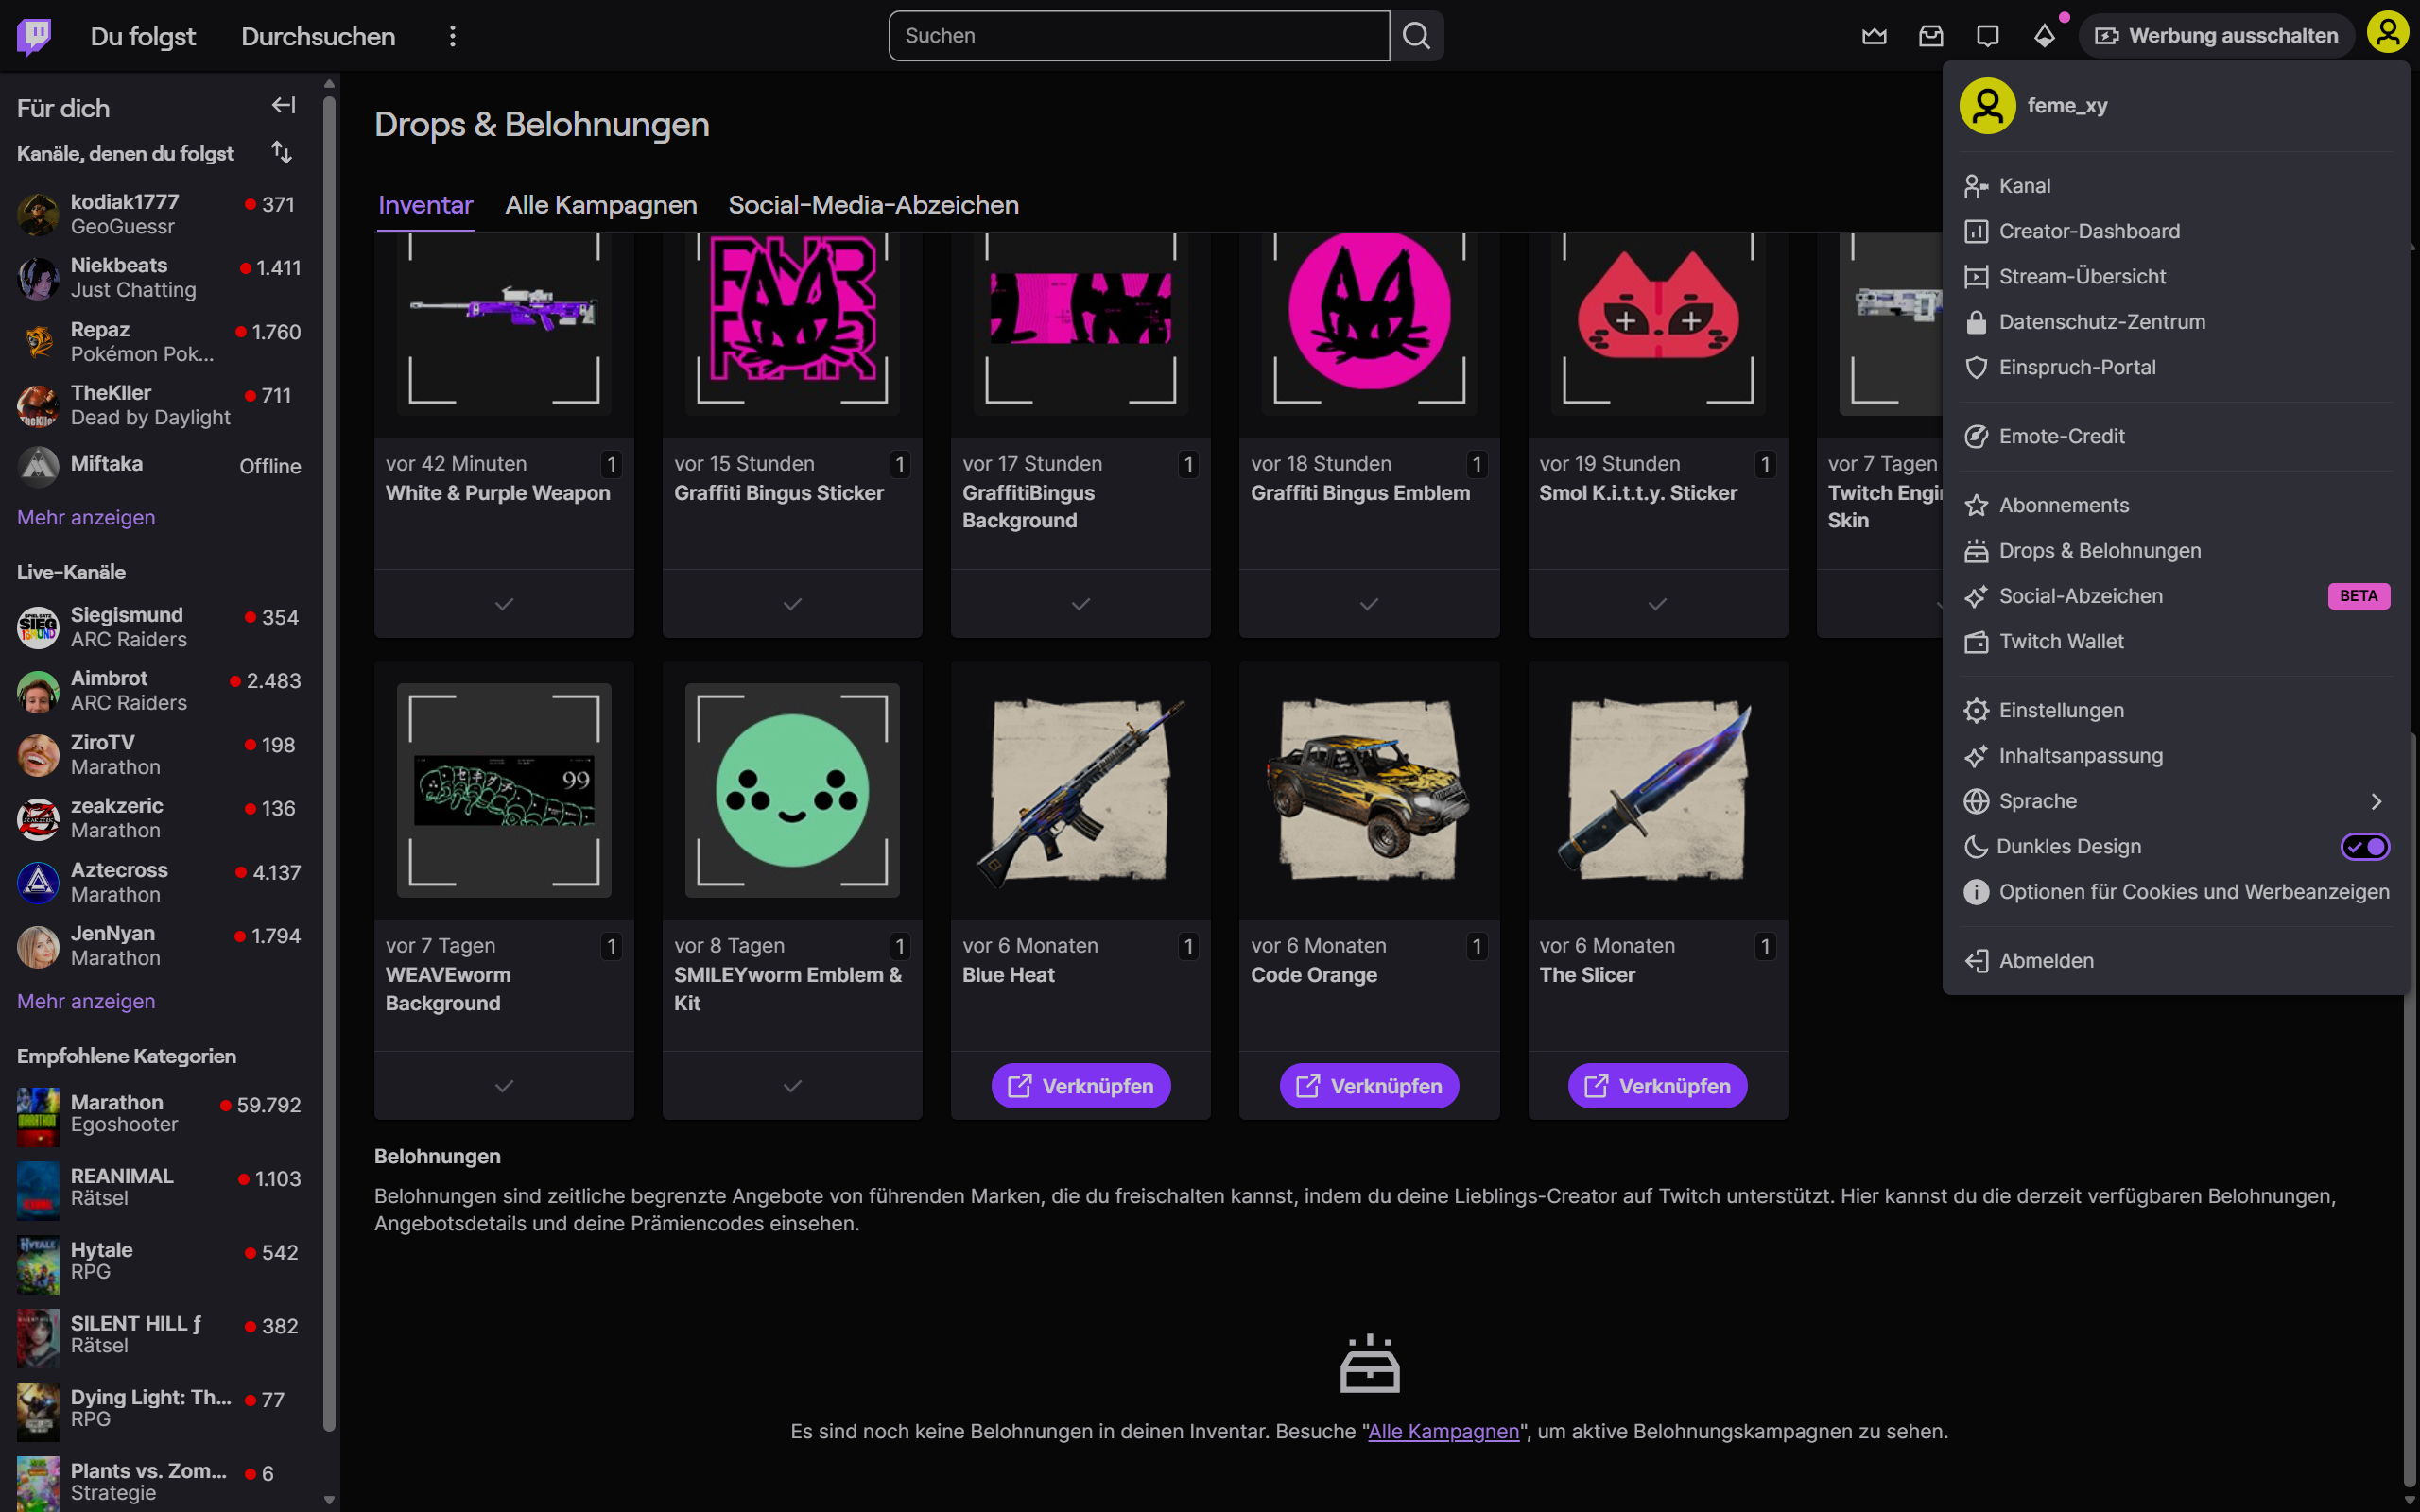The width and height of the screenshot is (2420, 1512).
Task: Collapse the Für dich sidebar
Action: pos(284,106)
